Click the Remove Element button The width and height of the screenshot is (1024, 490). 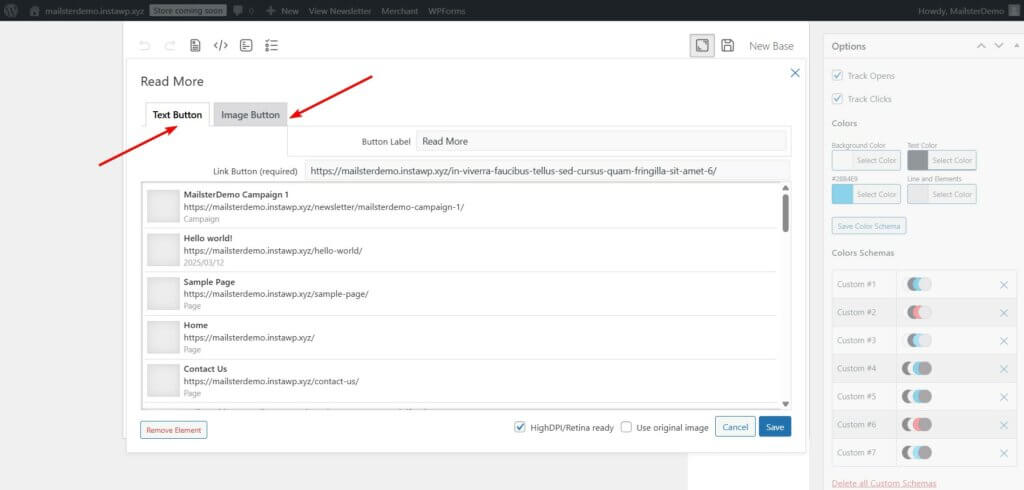pos(173,430)
